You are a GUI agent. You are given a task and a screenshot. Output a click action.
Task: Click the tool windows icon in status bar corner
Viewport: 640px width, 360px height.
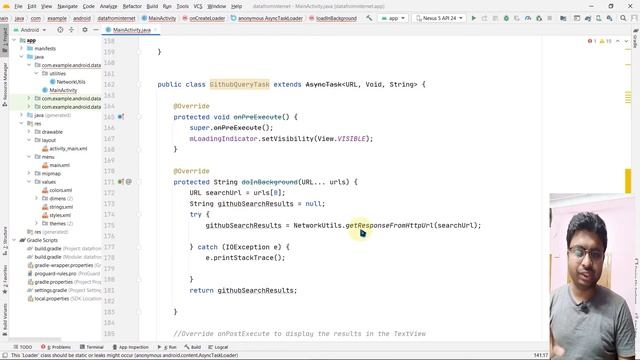(x=4, y=356)
